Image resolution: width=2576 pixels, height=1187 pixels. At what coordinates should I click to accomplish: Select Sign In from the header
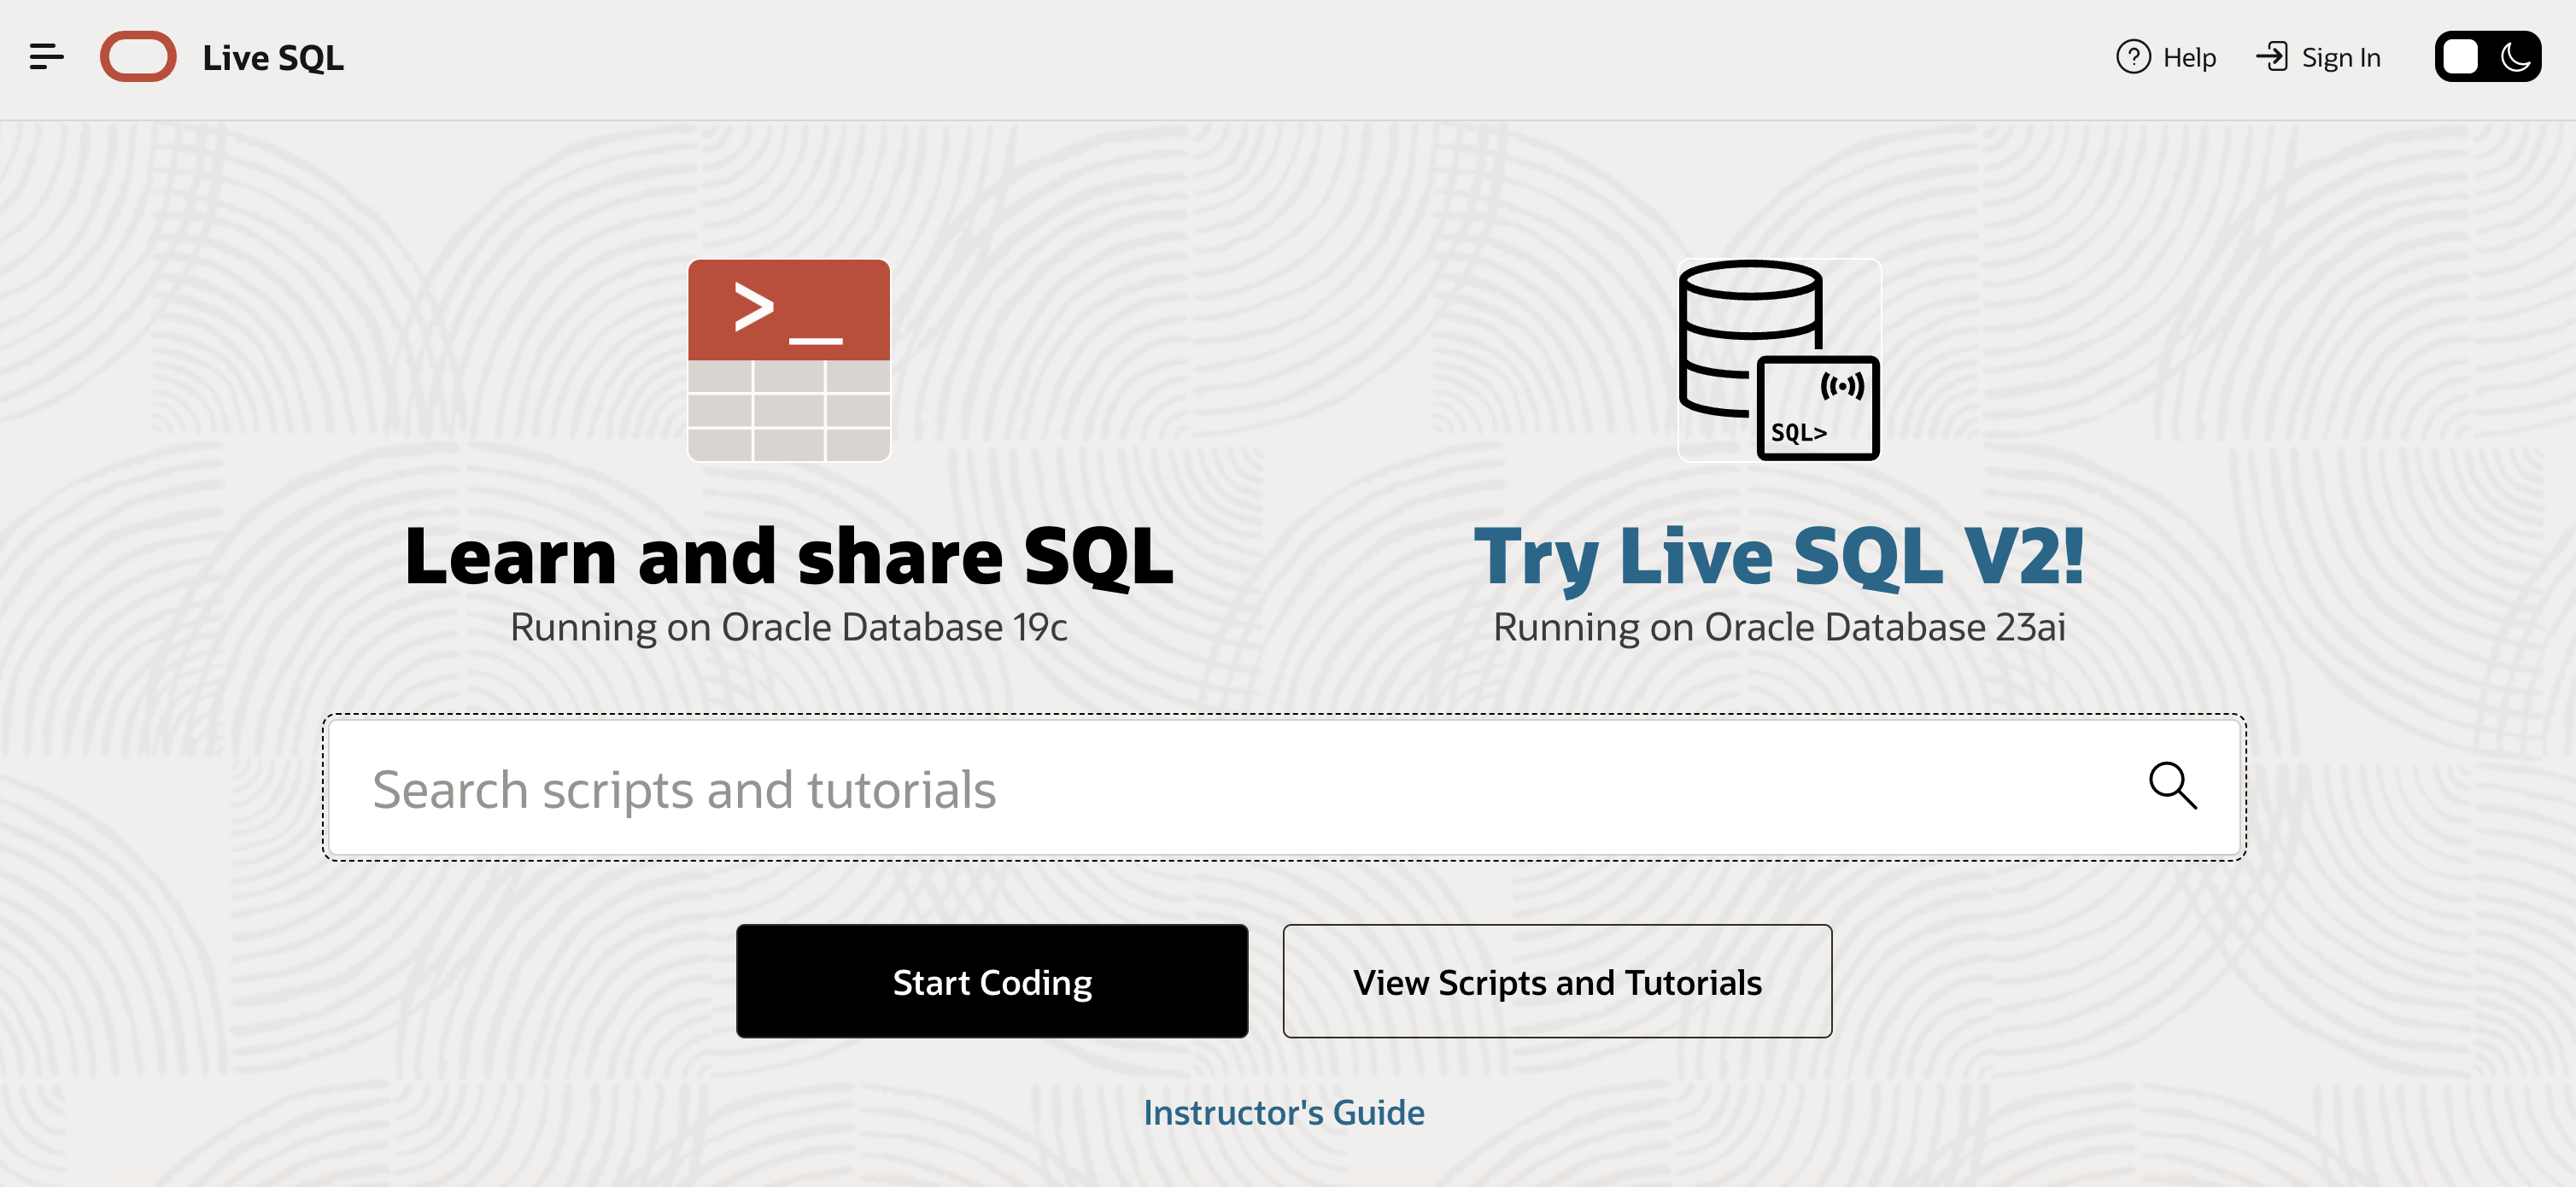pos(2340,57)
